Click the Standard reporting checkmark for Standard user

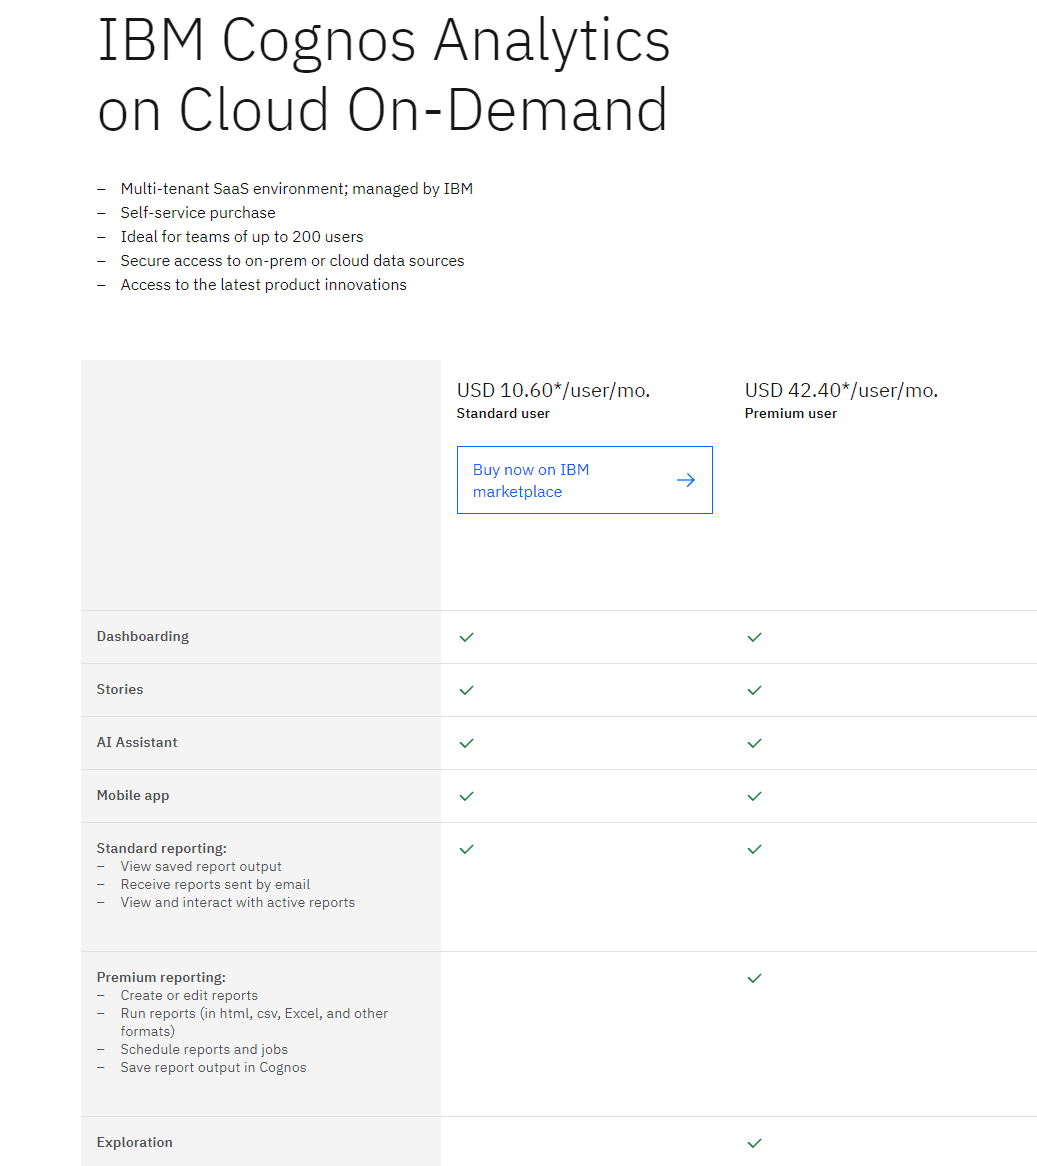pyautogui.click(x=466, y=849)
